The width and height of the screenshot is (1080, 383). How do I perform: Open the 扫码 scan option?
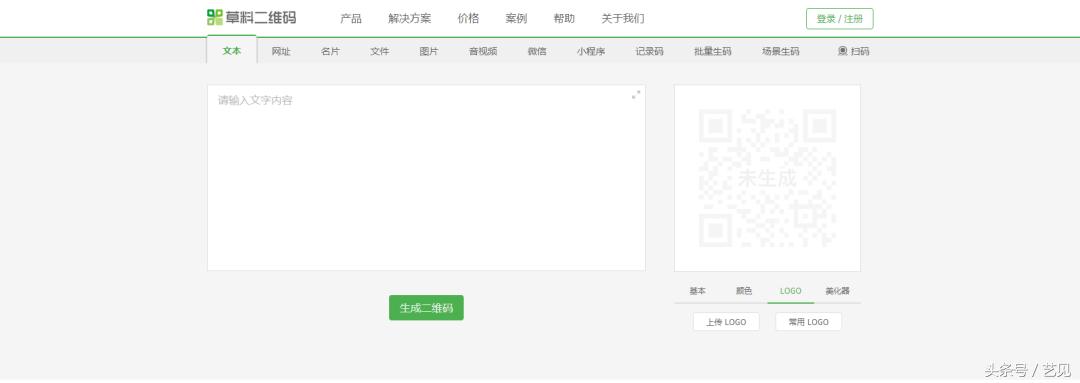tap(853, 51)
